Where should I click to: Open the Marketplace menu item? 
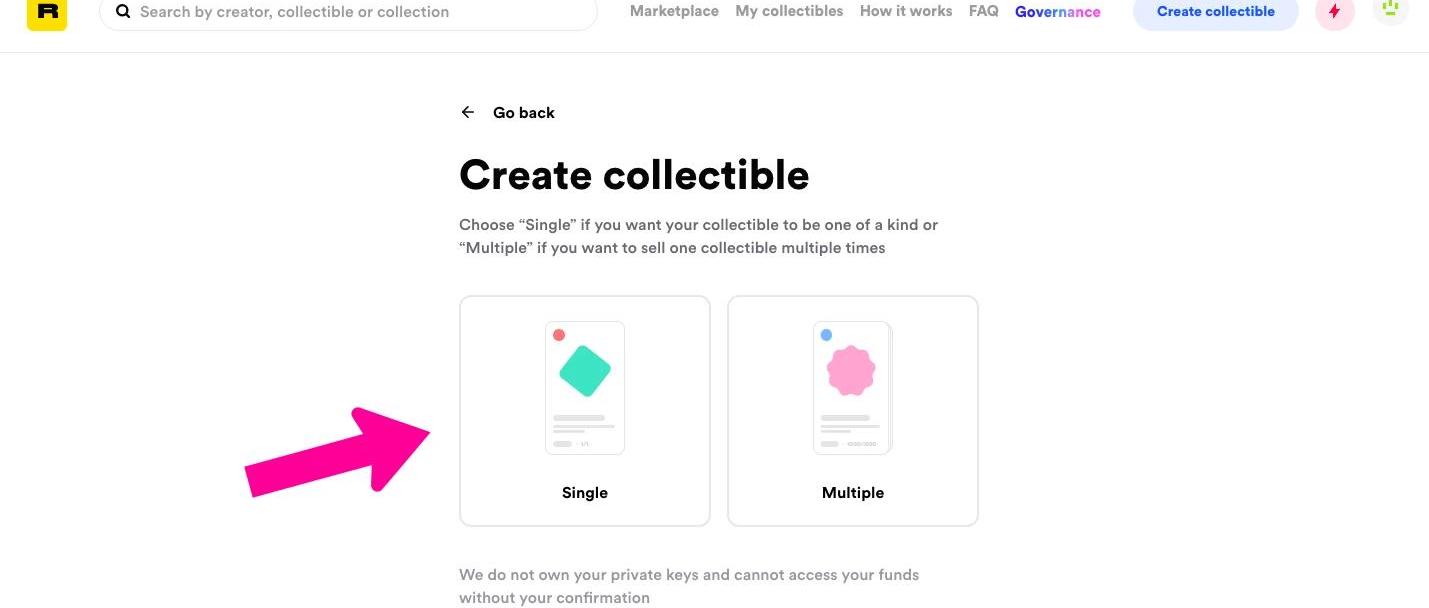674,11
